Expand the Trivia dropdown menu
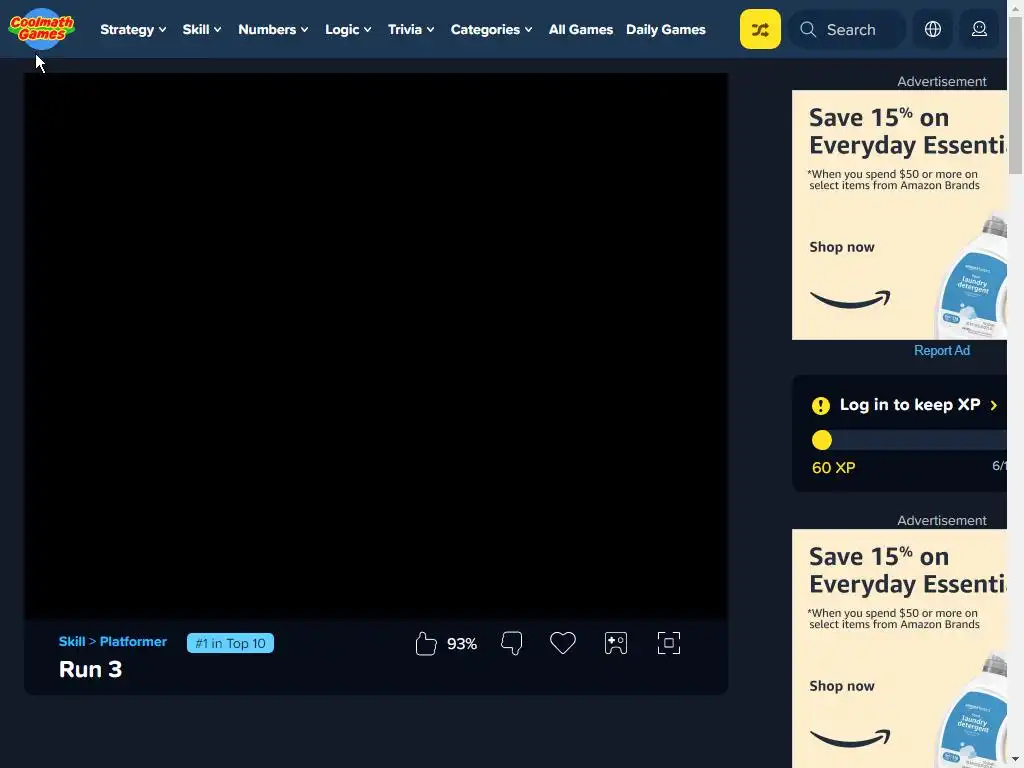 click(411, 29)
